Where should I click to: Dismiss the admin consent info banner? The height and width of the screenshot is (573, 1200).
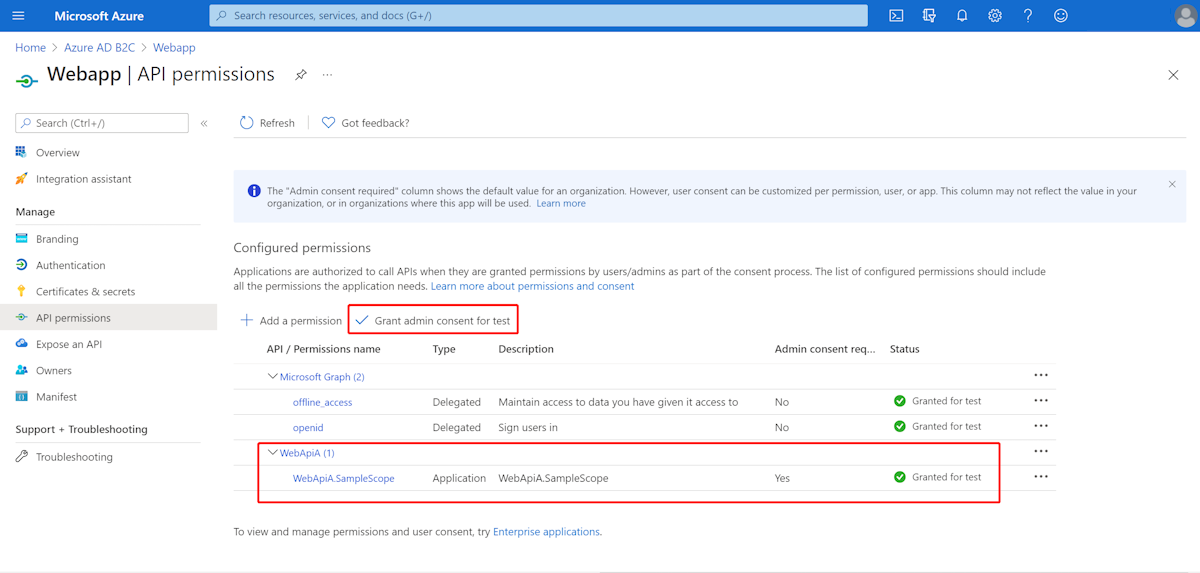point(1172,184)
